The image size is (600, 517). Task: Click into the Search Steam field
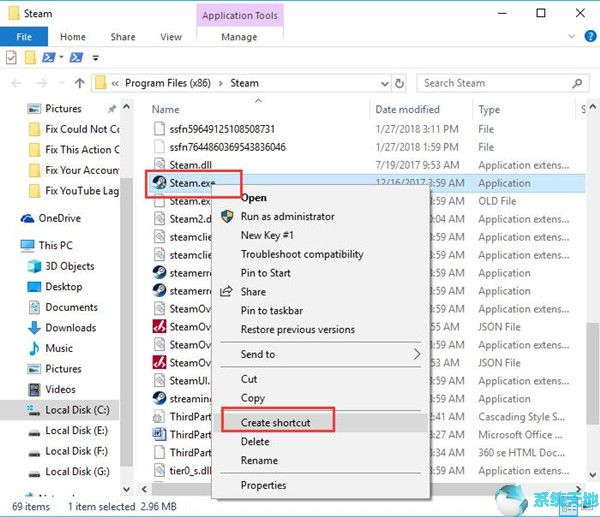pos(502,83)
